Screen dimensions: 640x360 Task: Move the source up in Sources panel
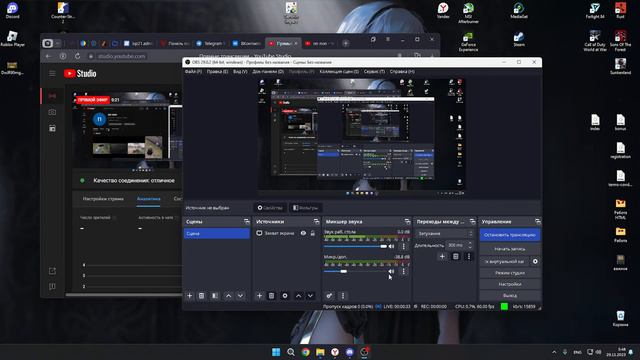(x=298, y=296)
